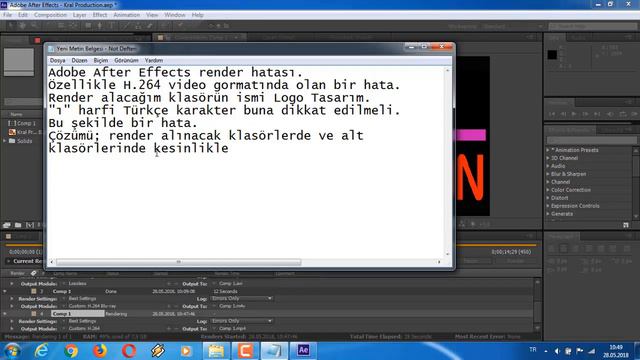The height and width of the screenshot is (360, 640).
Task: Expand the Generate effects category
Action: click(548, 214)
